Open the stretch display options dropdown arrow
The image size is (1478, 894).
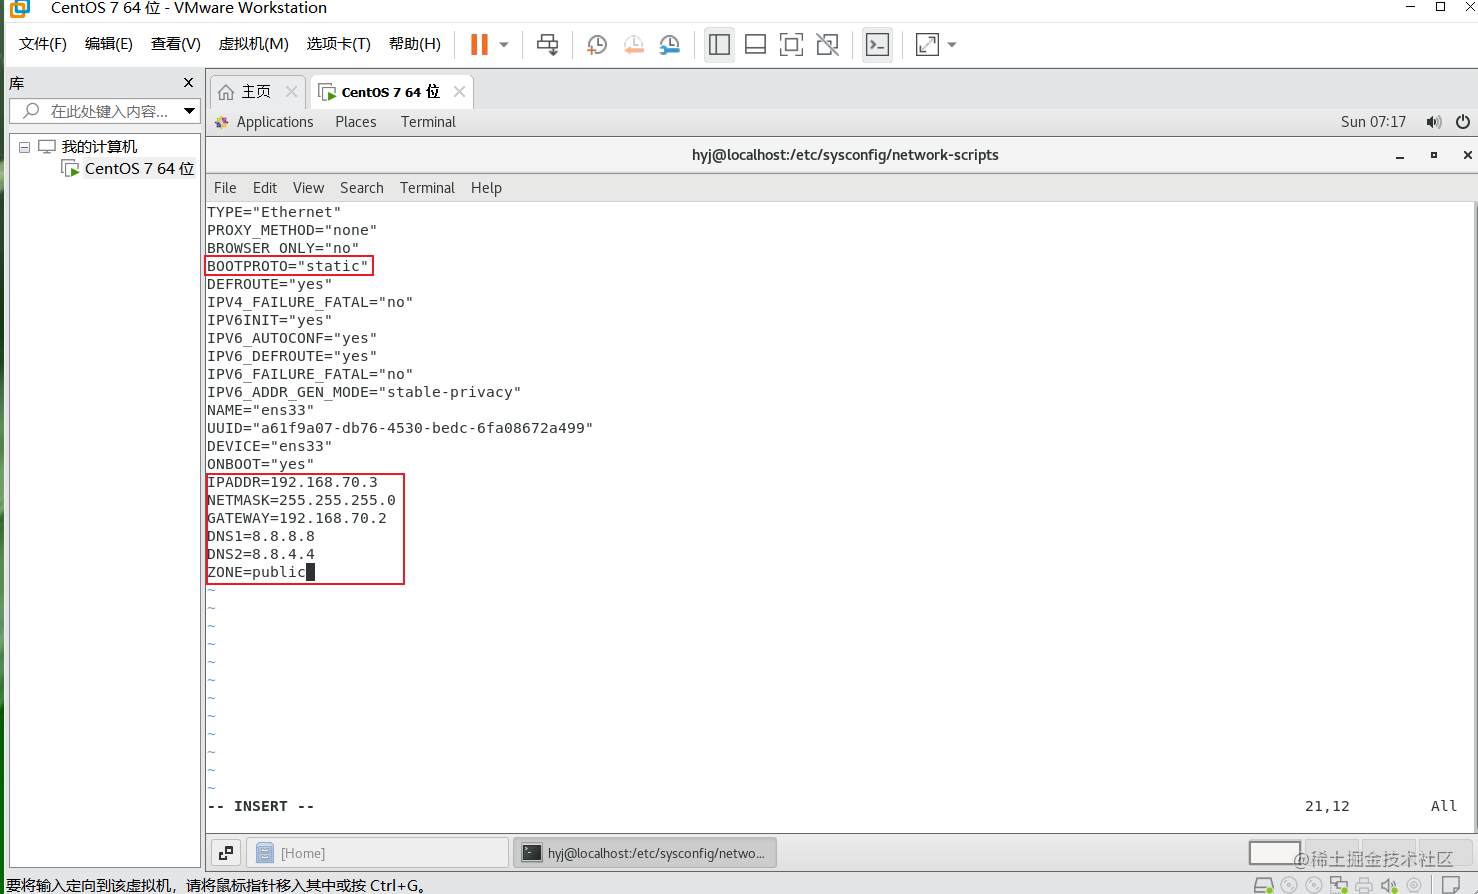pos(952,45)
